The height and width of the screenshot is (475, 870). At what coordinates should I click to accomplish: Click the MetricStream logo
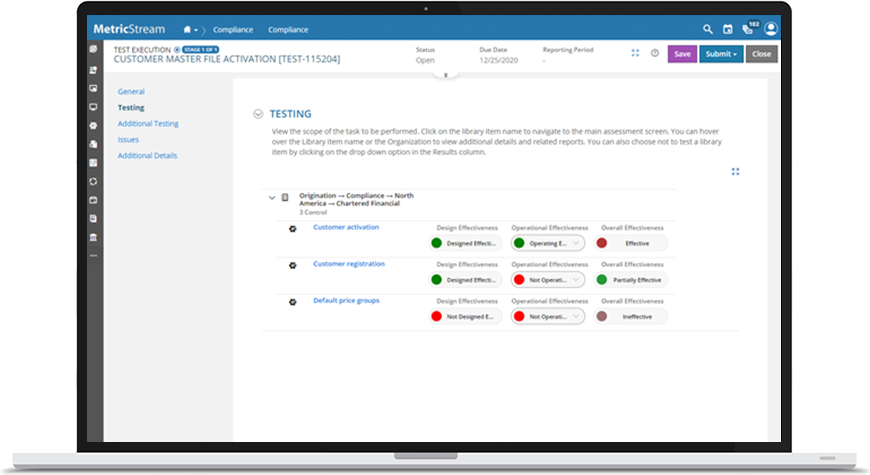click(x=129, y=29)
